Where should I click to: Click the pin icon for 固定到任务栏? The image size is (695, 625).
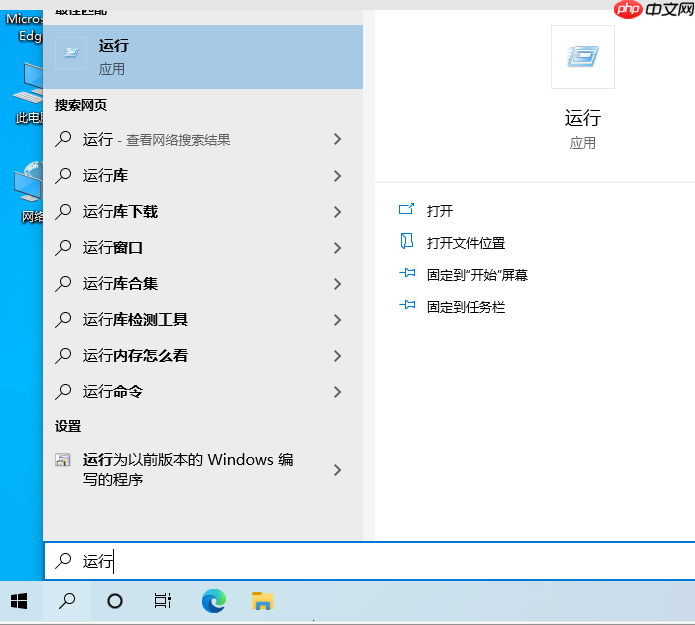tap(407, 305)
